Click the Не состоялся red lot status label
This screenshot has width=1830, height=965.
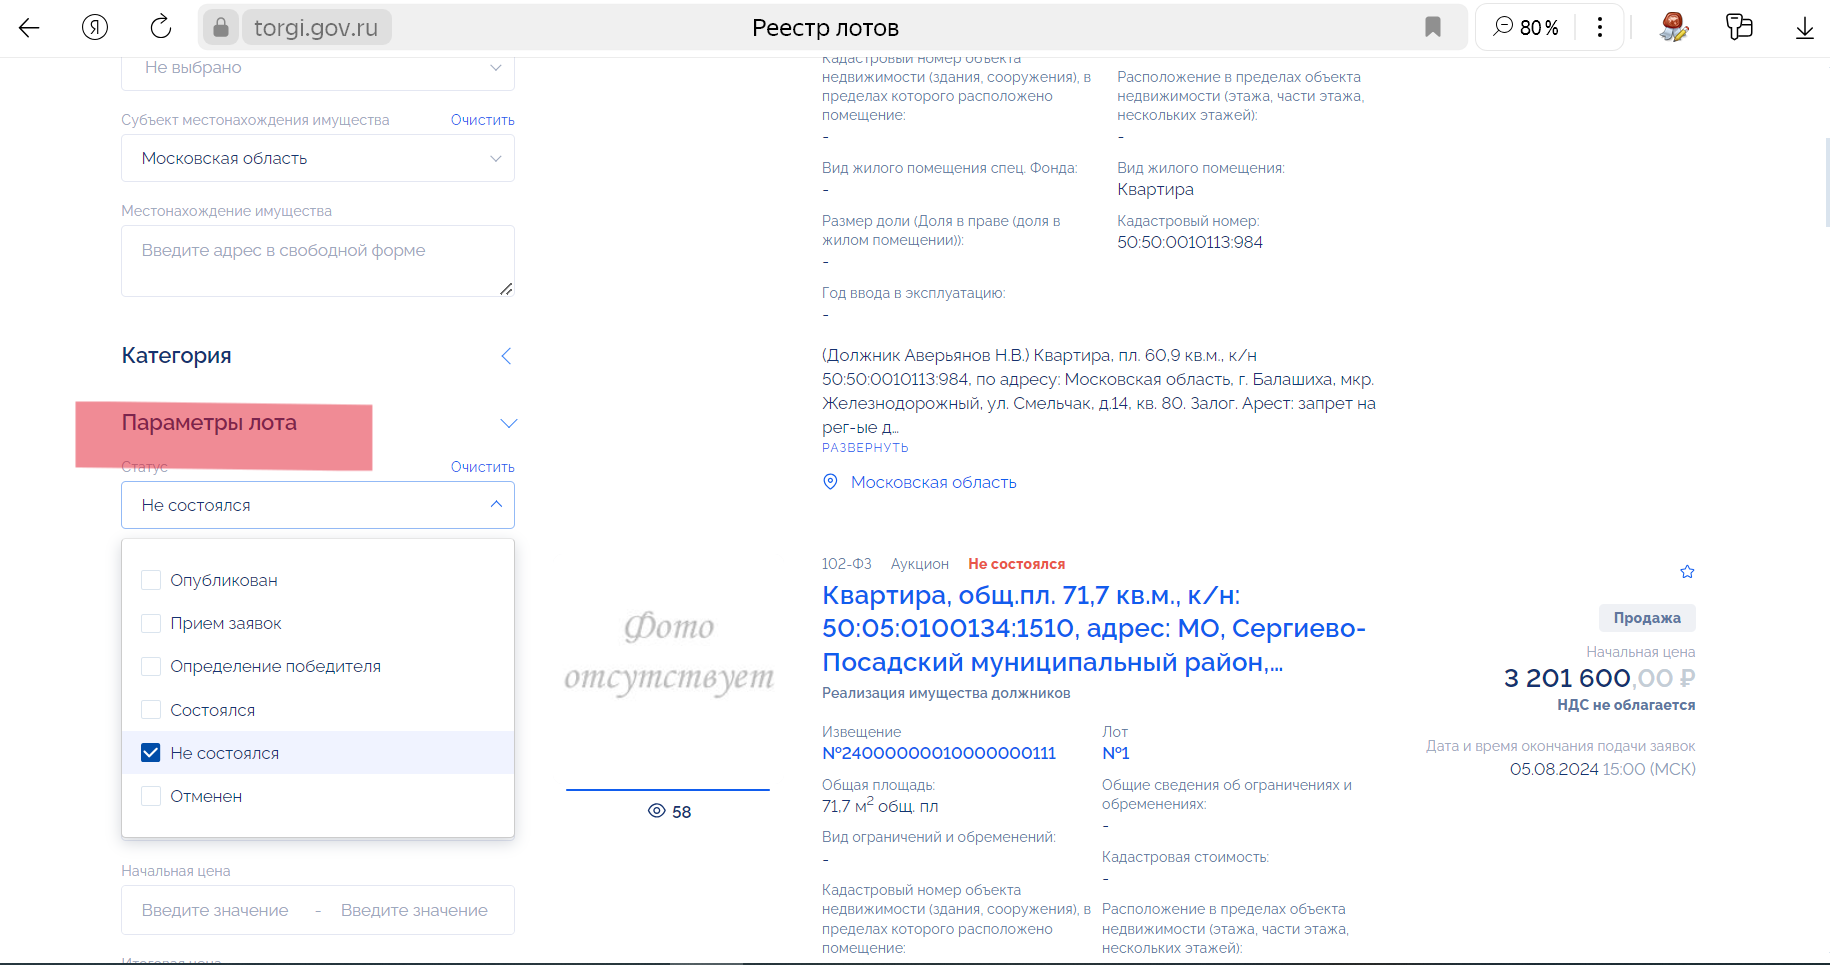[x=1016, y=564]
